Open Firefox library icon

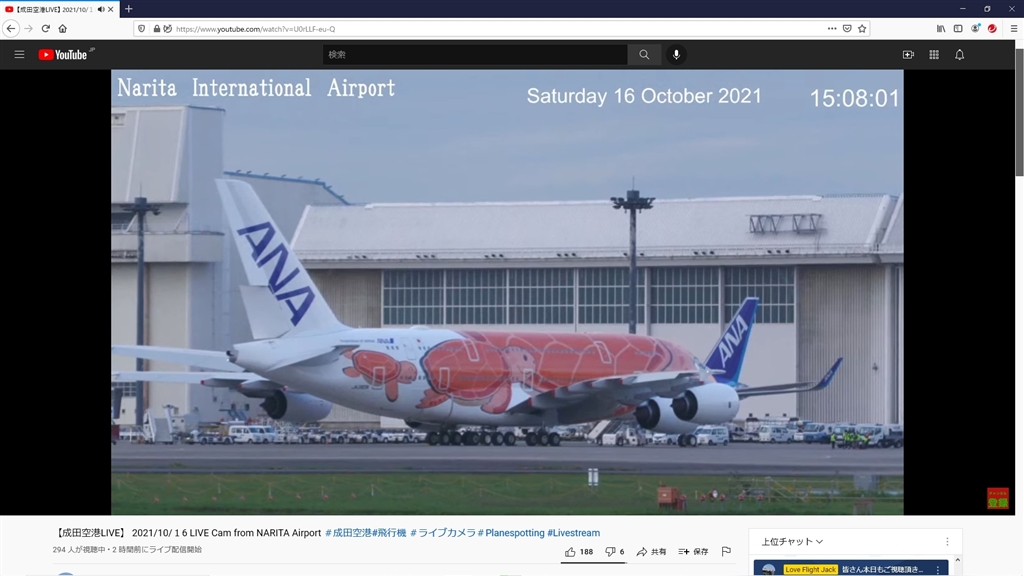point(941,29)
